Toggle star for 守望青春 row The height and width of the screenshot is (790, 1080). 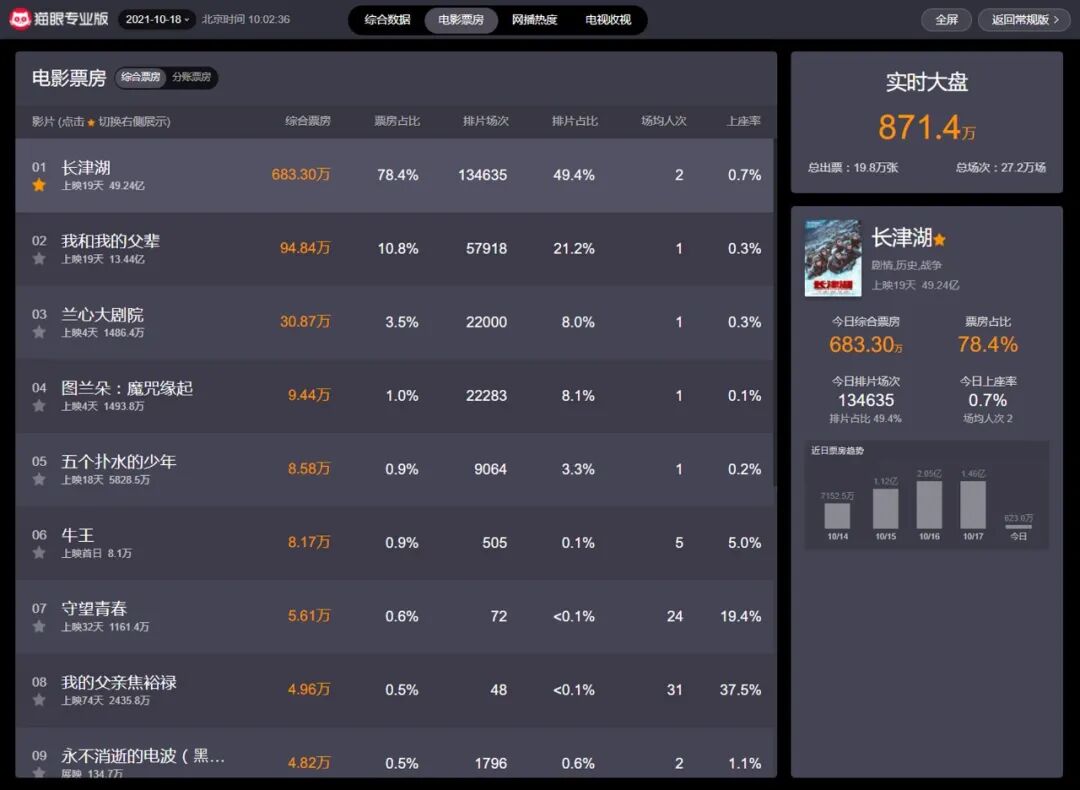[39, 627]
